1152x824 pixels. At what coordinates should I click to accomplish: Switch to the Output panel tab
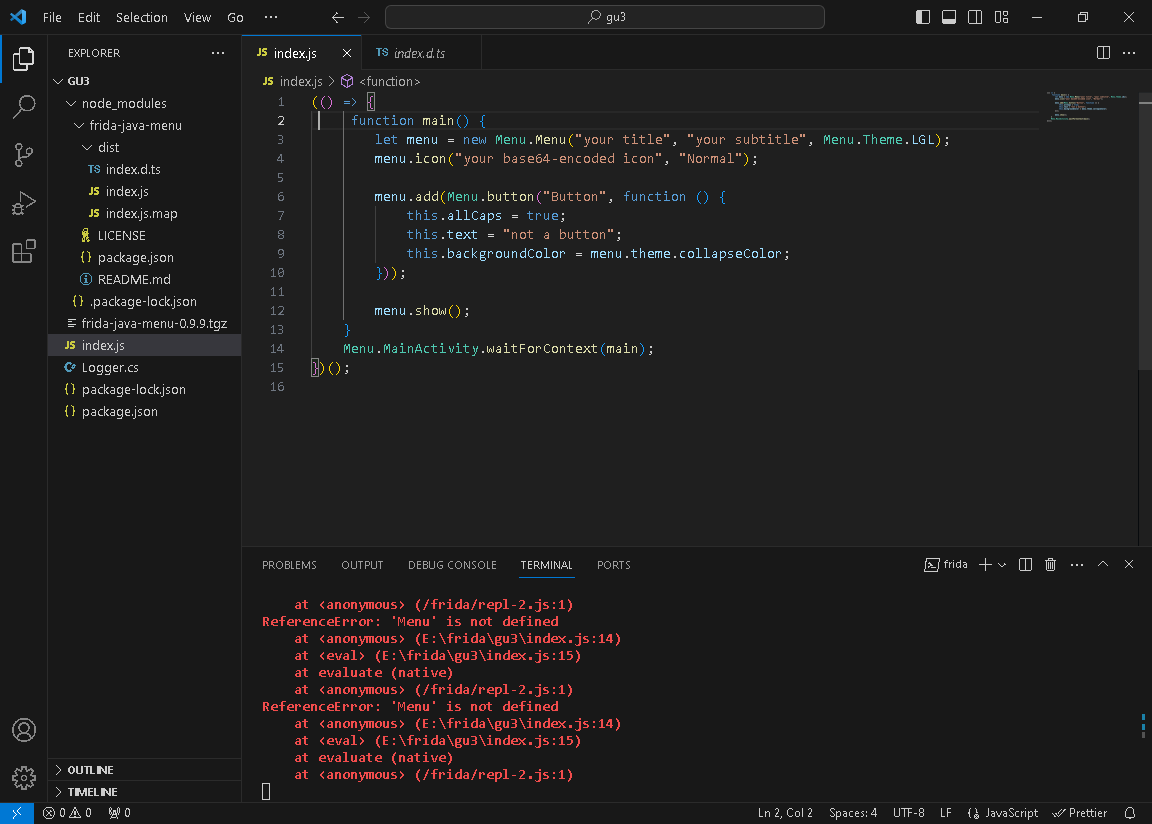click(362, 565)
